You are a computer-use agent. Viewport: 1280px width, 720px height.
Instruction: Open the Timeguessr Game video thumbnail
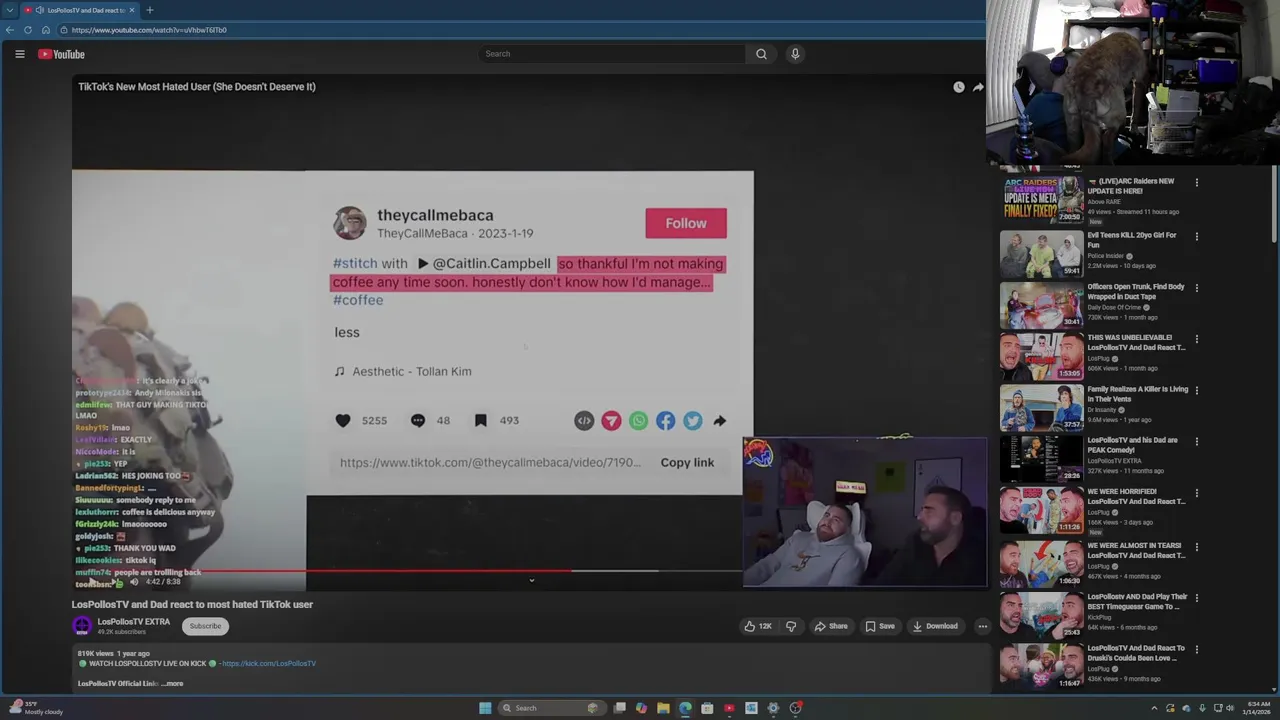(1042, 615)
